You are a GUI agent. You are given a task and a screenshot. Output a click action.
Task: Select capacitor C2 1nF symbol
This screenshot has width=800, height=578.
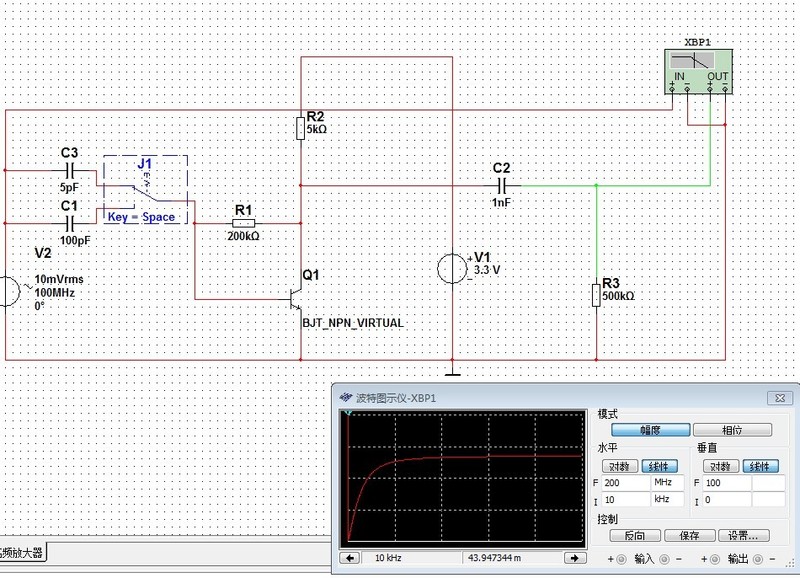point(500,185)
